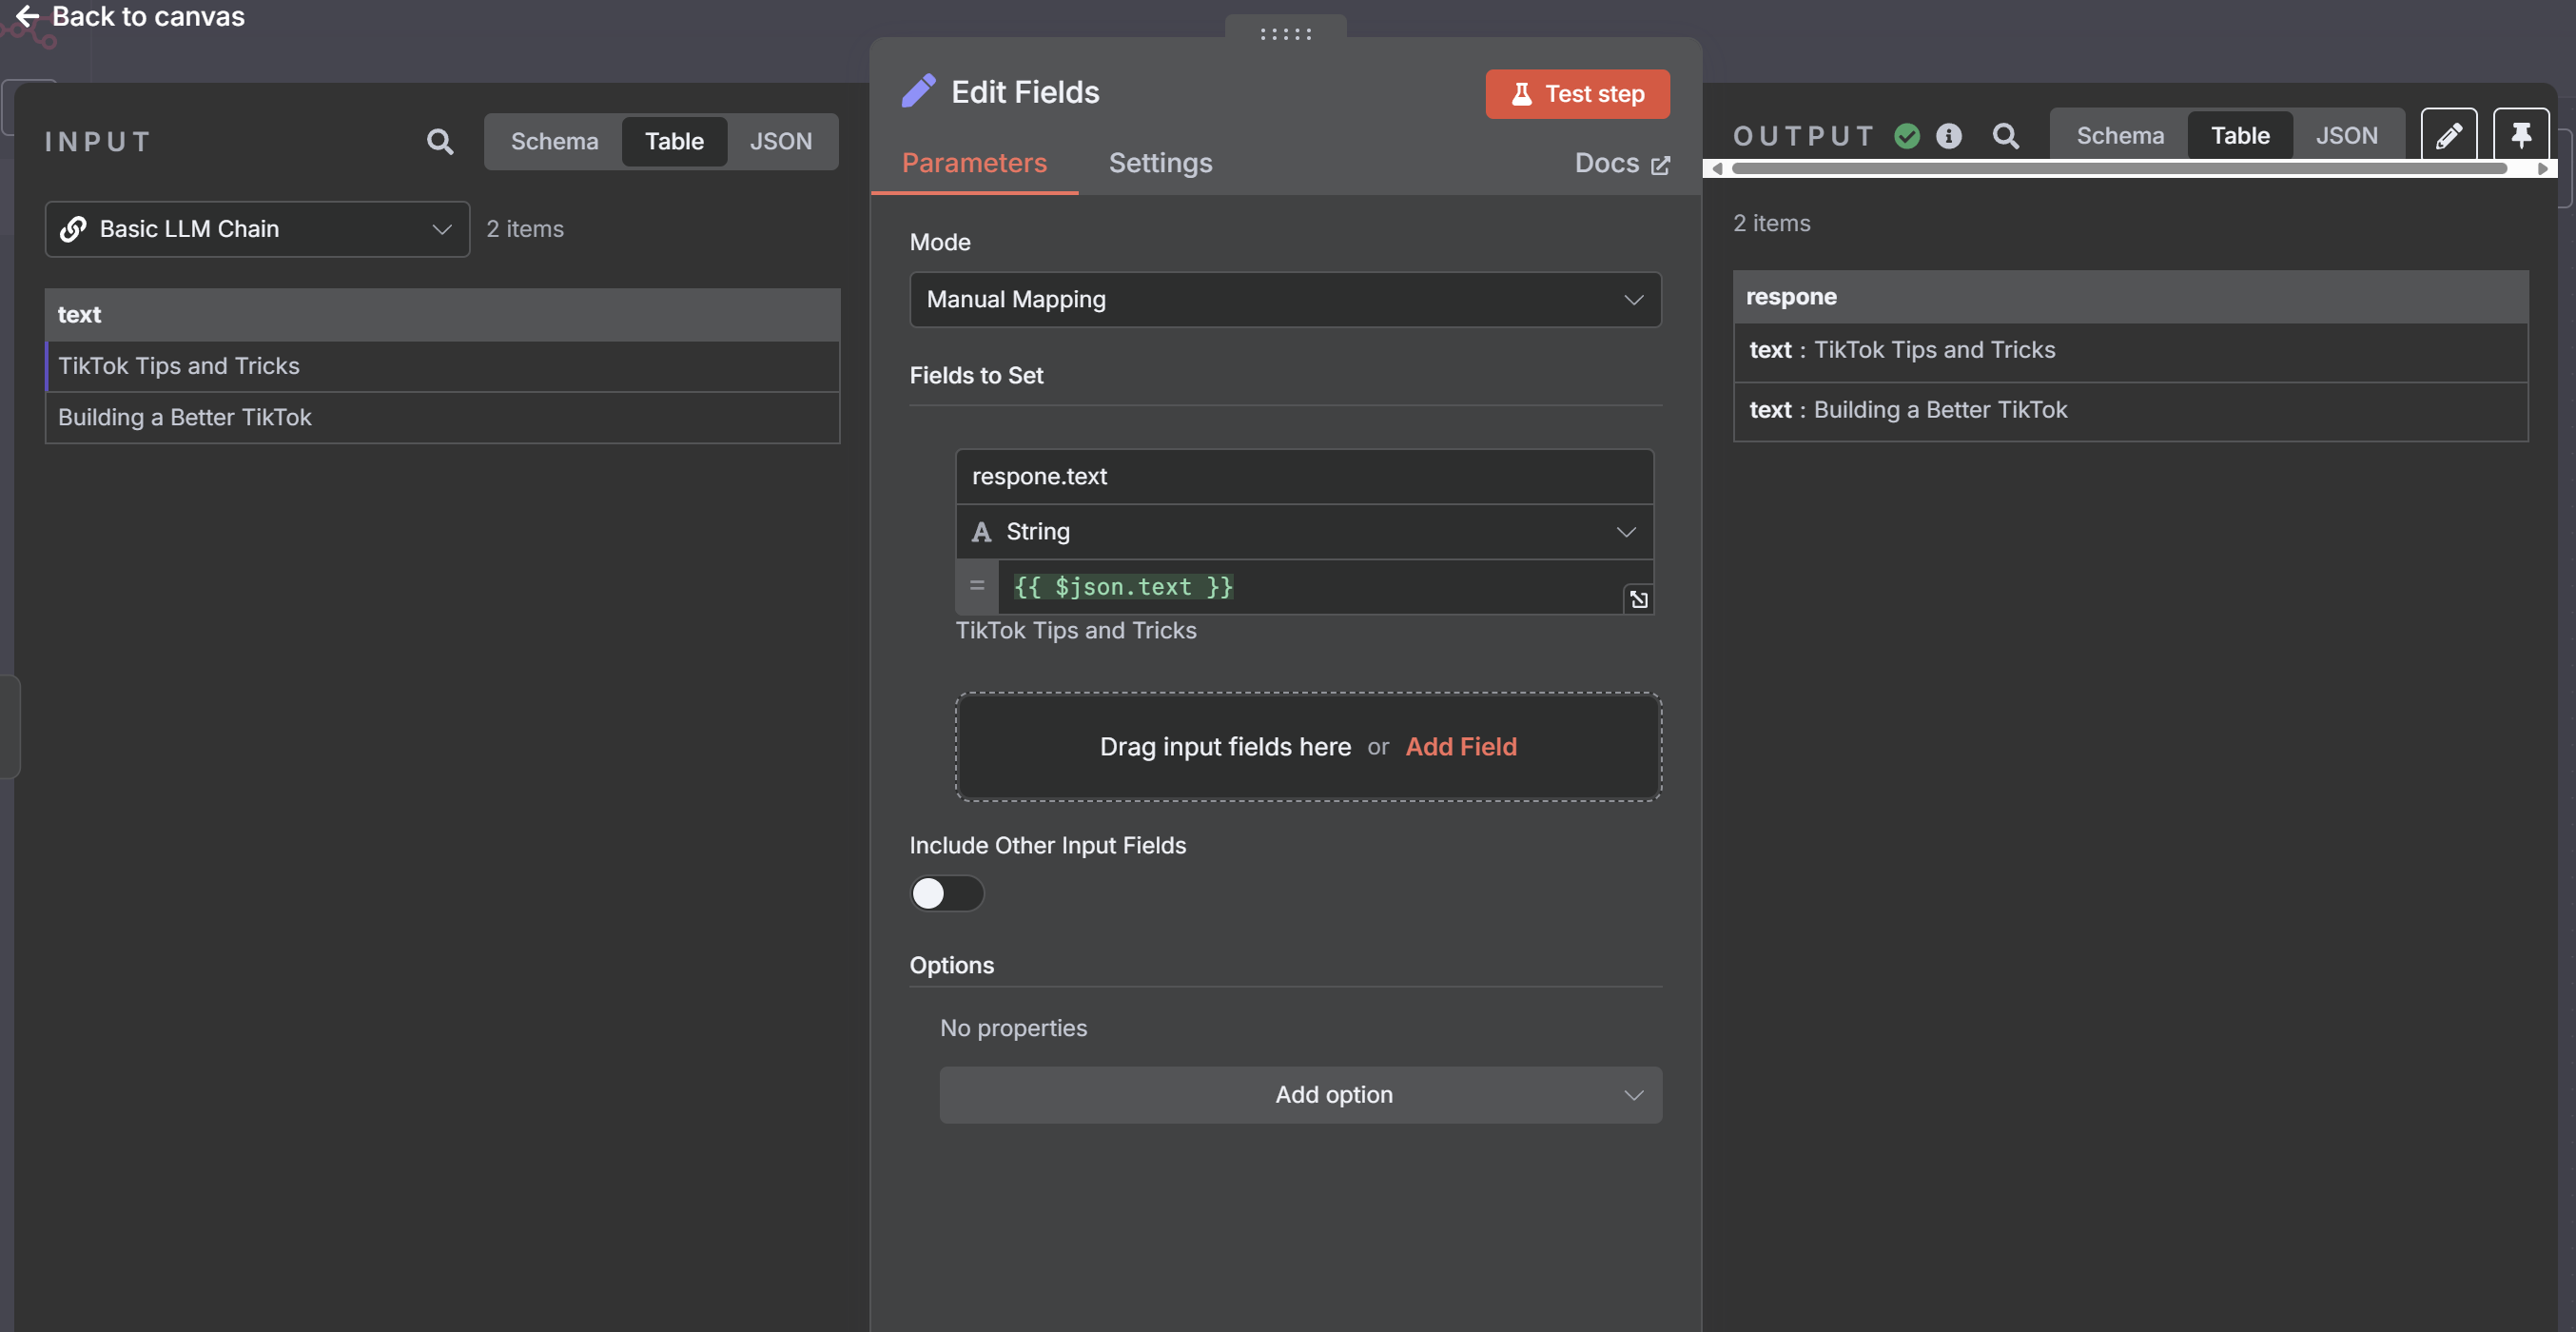2576x1332 pixels.
Task: Click the expression preview 'TikTok Tips and Tricks'
Action: (x=1075, y=631)
